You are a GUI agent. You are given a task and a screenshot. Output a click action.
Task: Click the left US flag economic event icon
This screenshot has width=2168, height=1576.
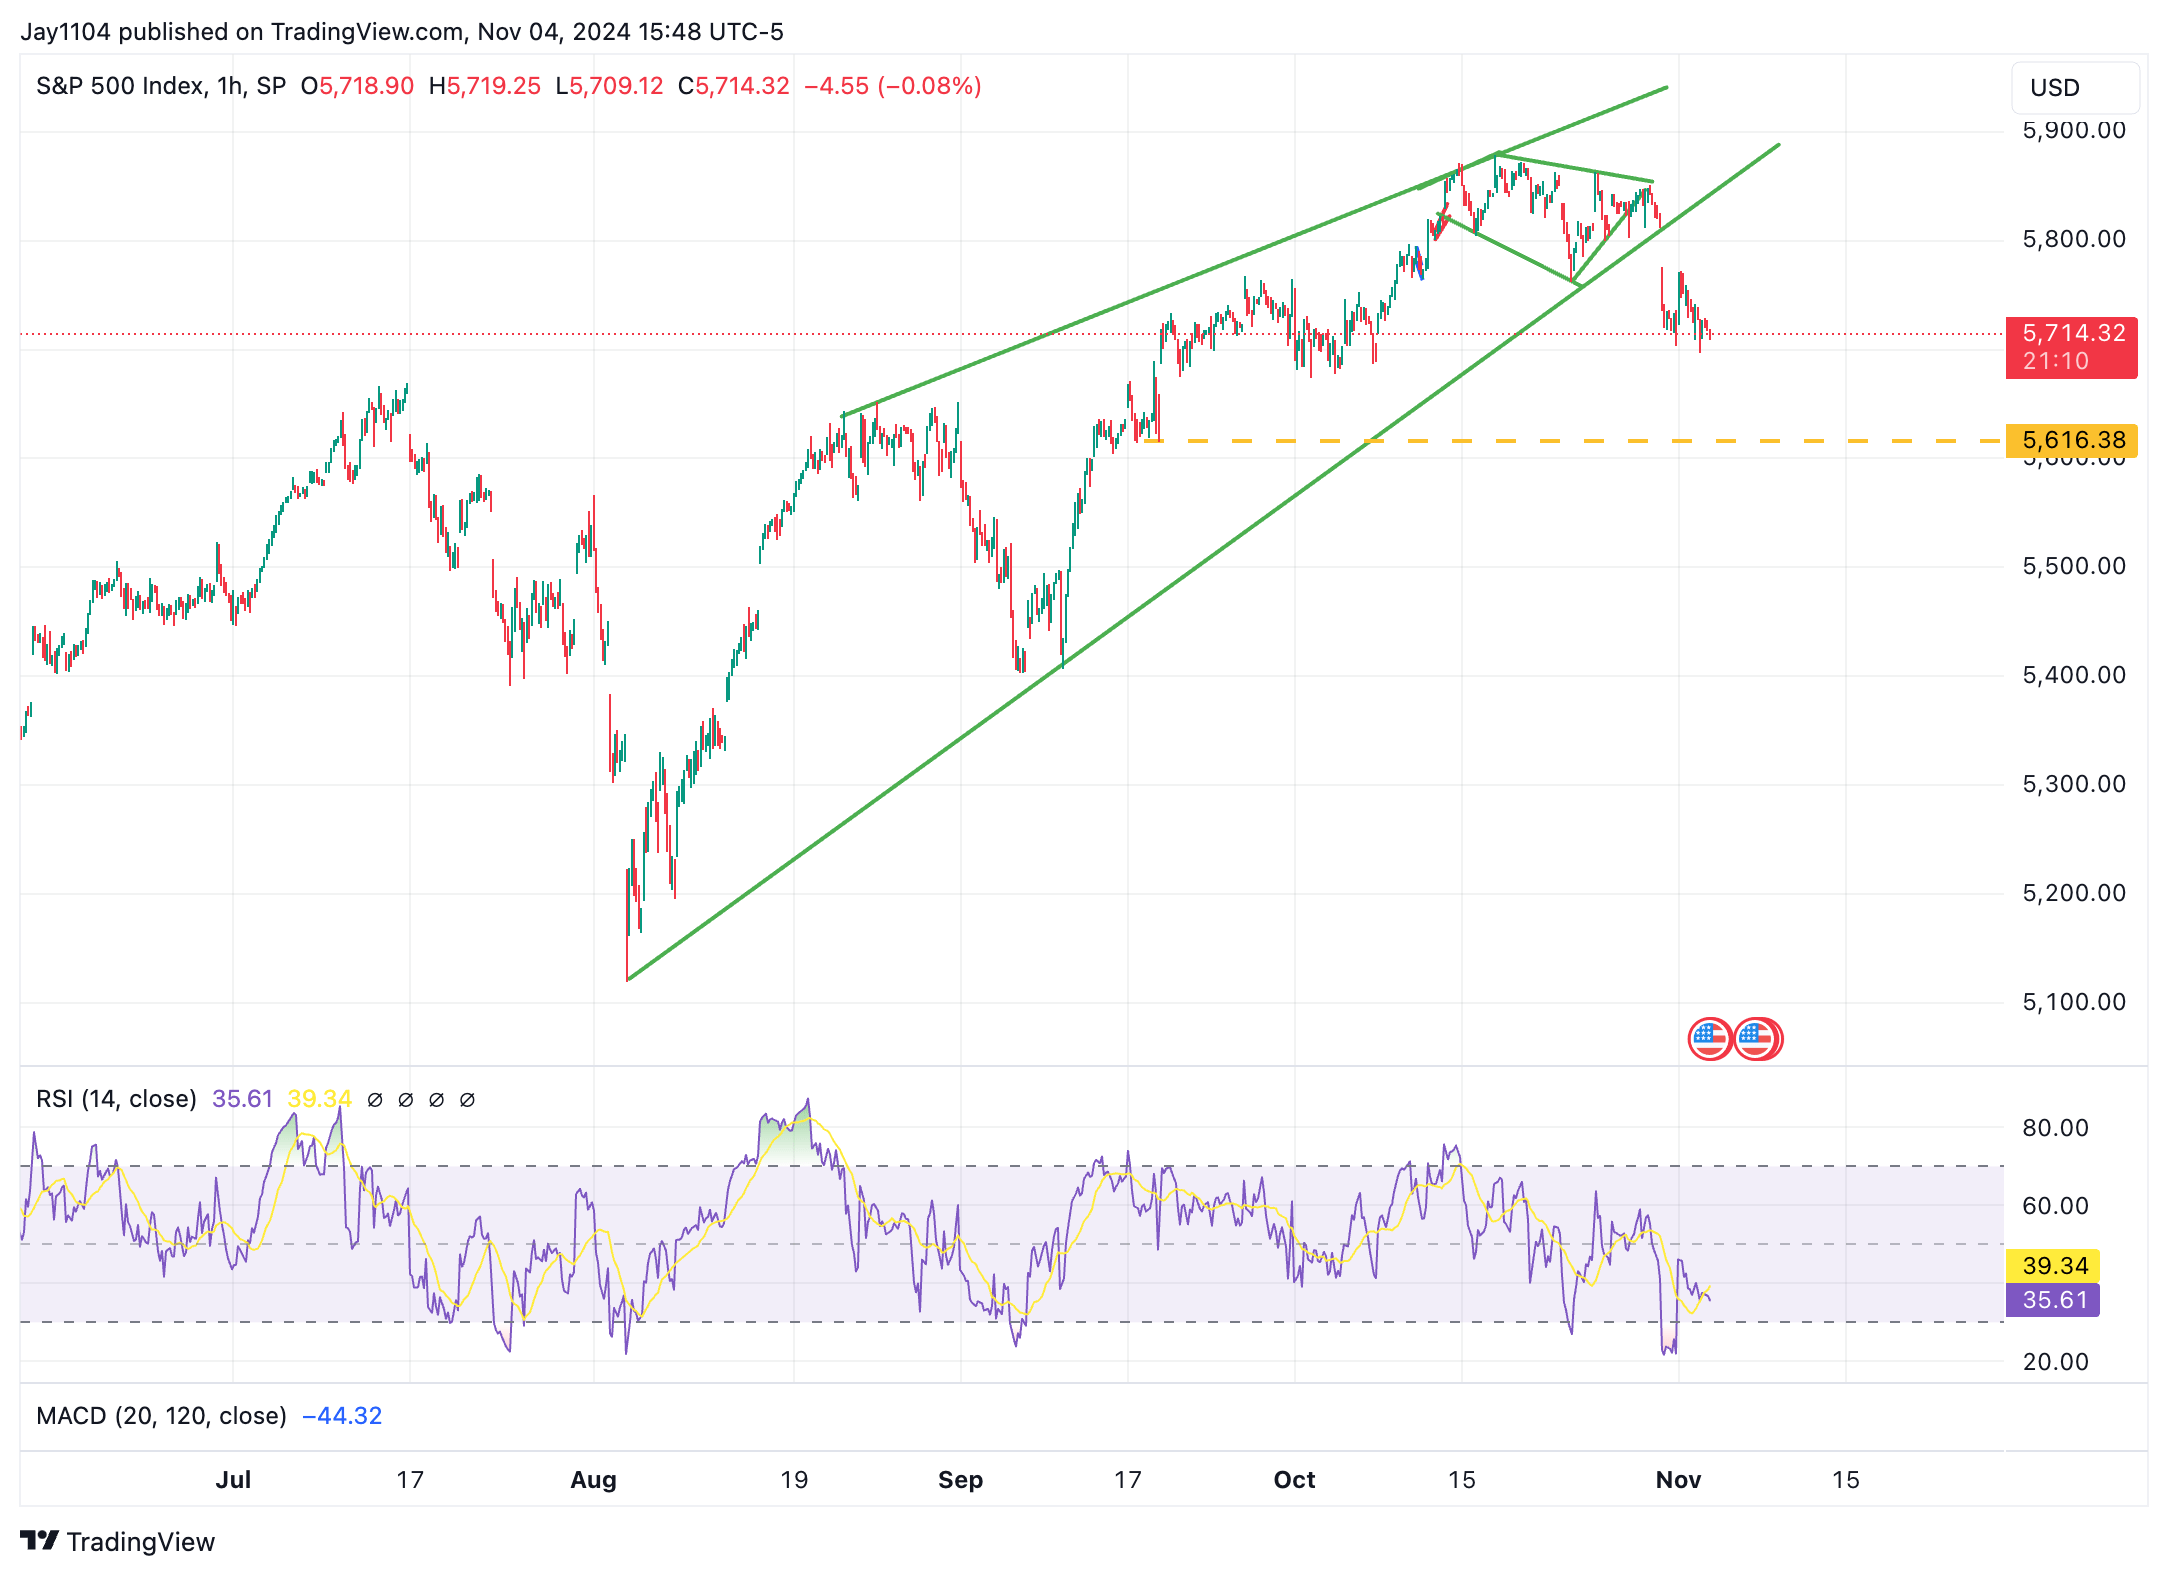click(1709, 1039)
